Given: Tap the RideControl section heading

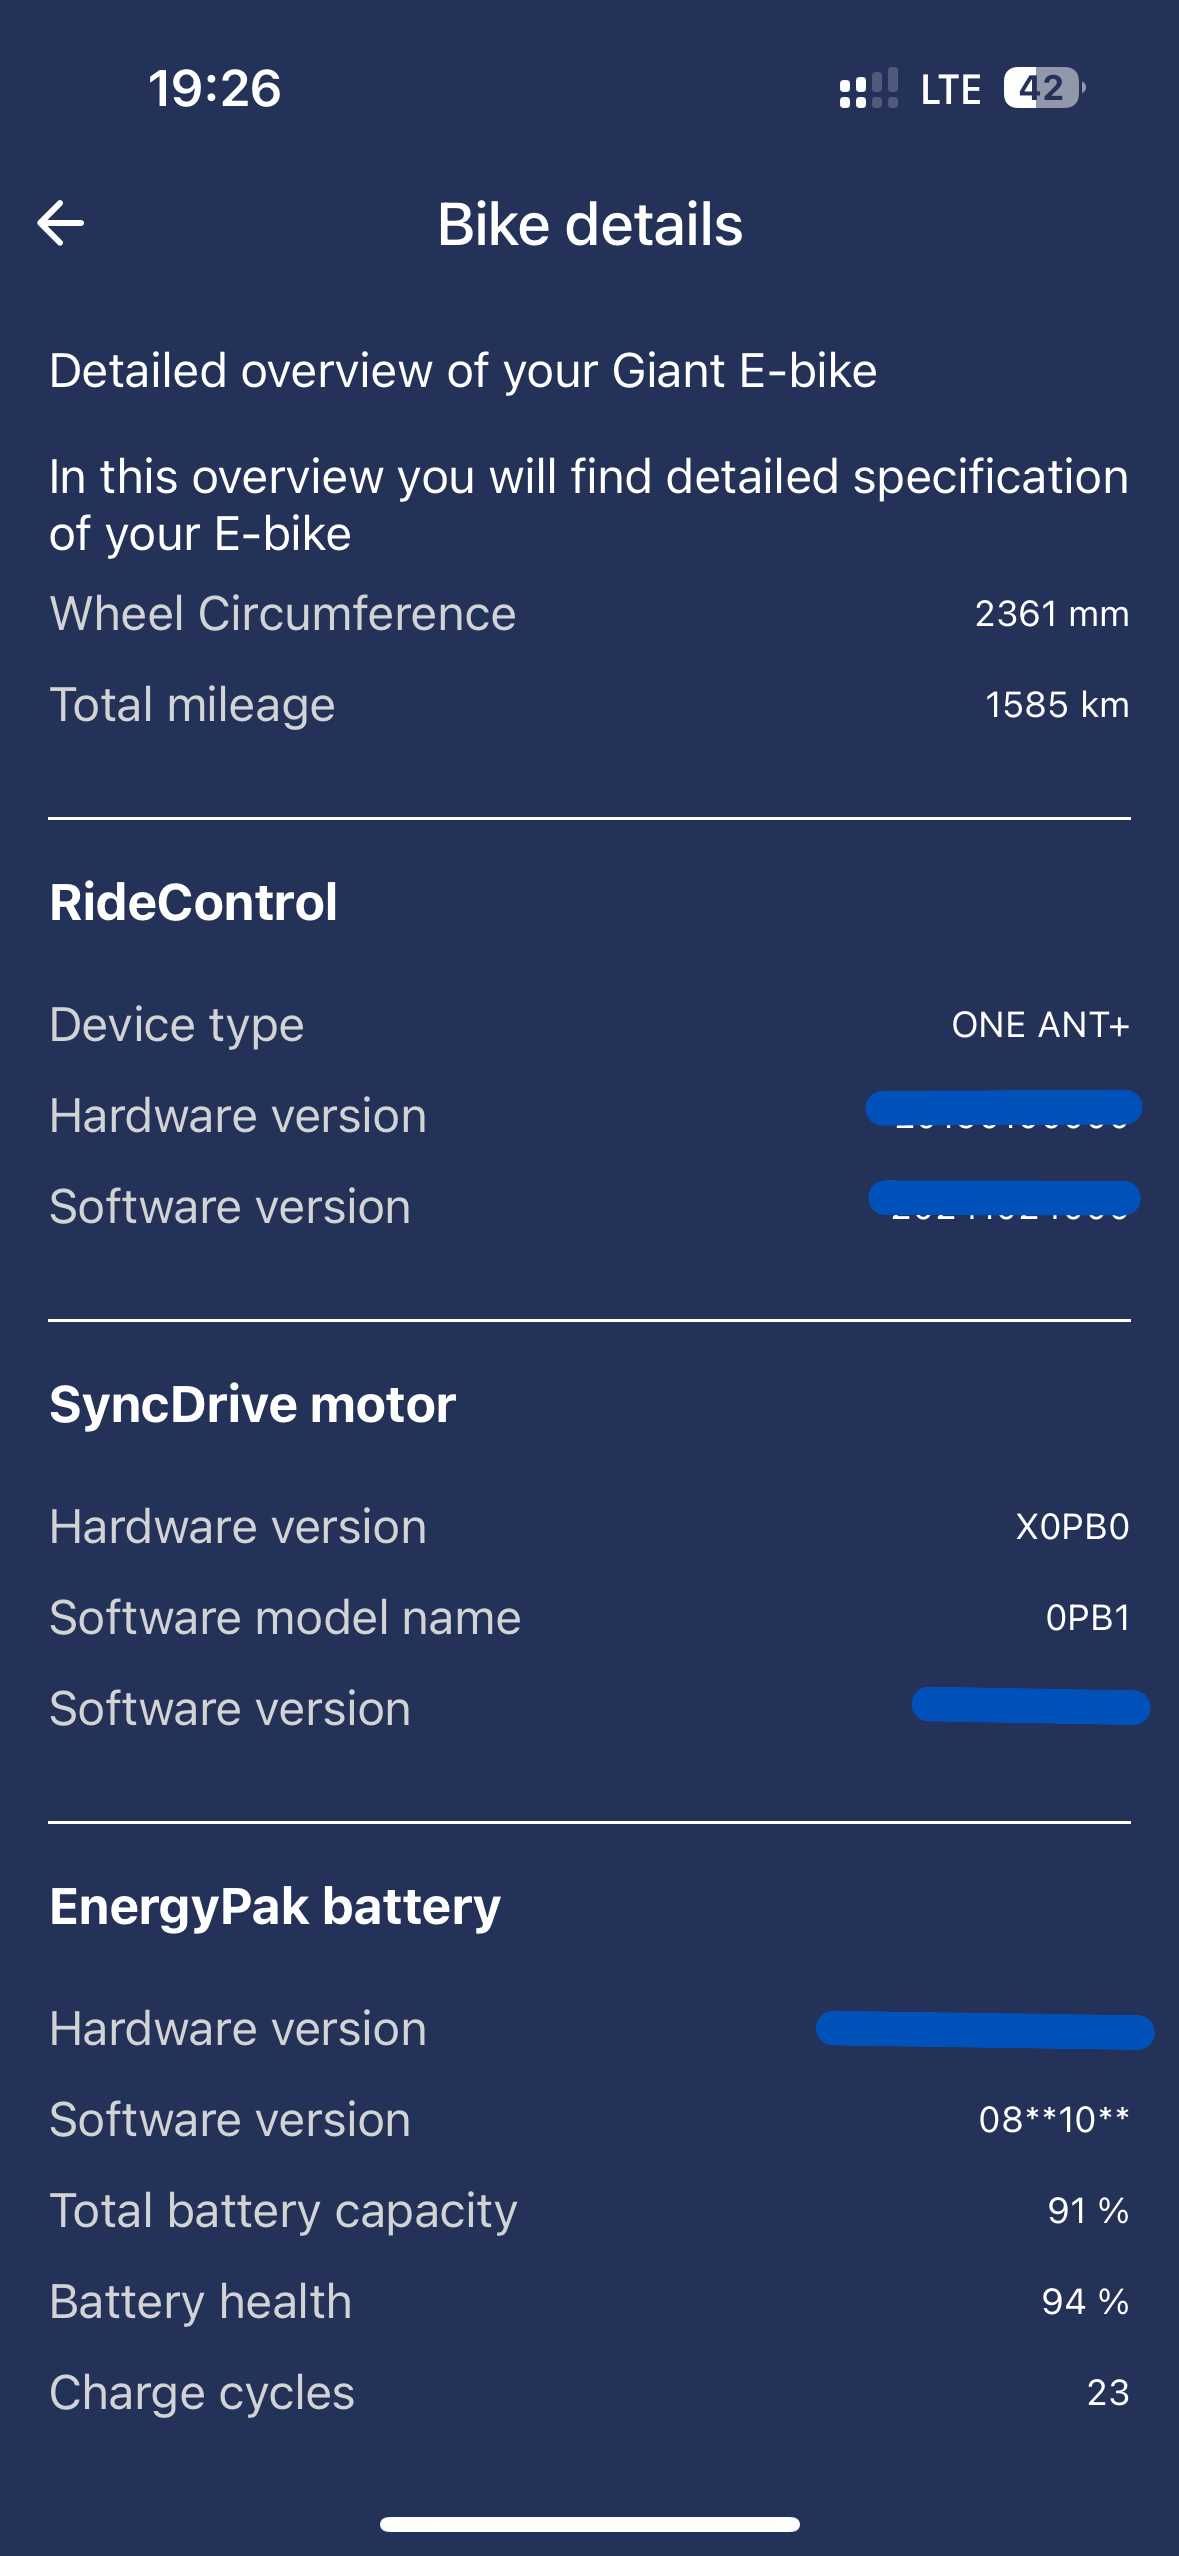Looking at the screenshot, I should click(x=193, y=902).
